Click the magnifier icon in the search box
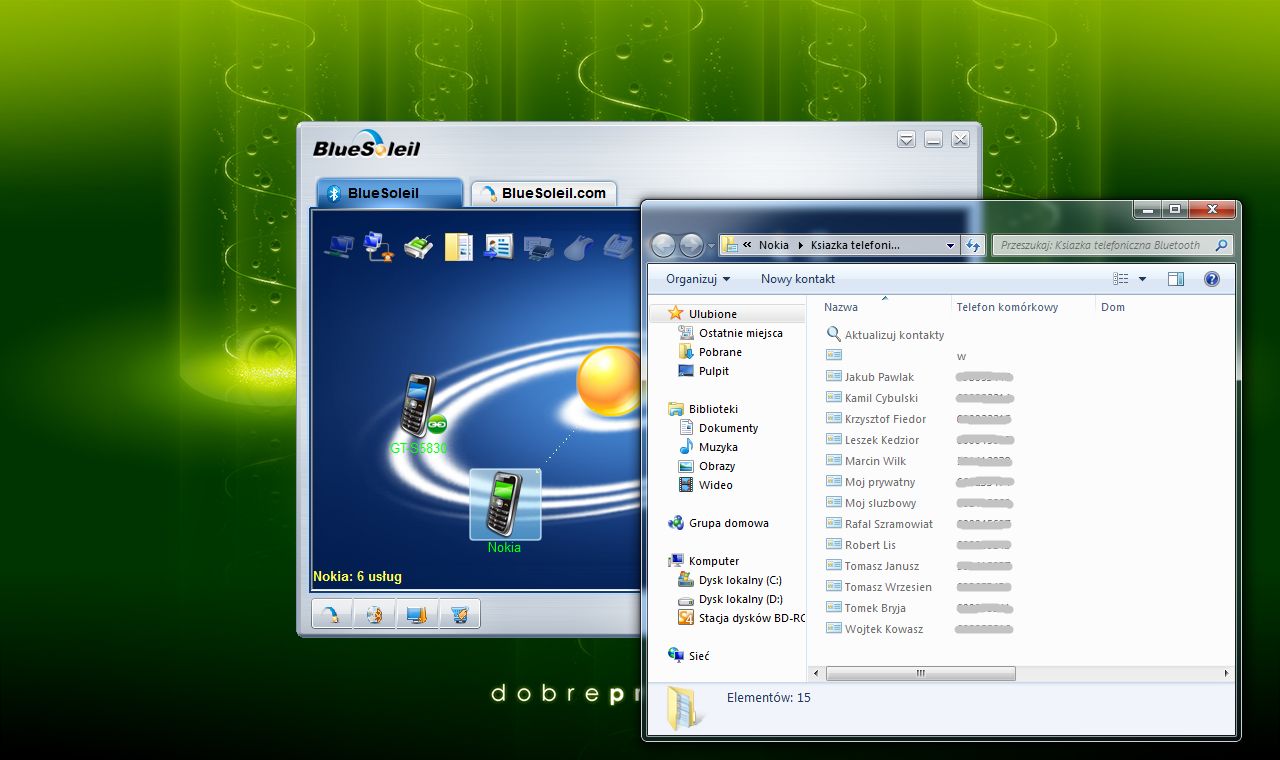Screen dimensions: 1280x760 [x=1220, y=245]
